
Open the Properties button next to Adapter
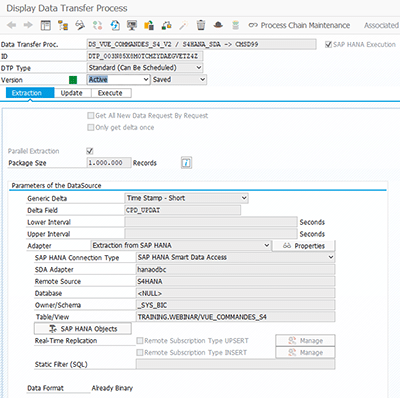click(x=304, y=246)
